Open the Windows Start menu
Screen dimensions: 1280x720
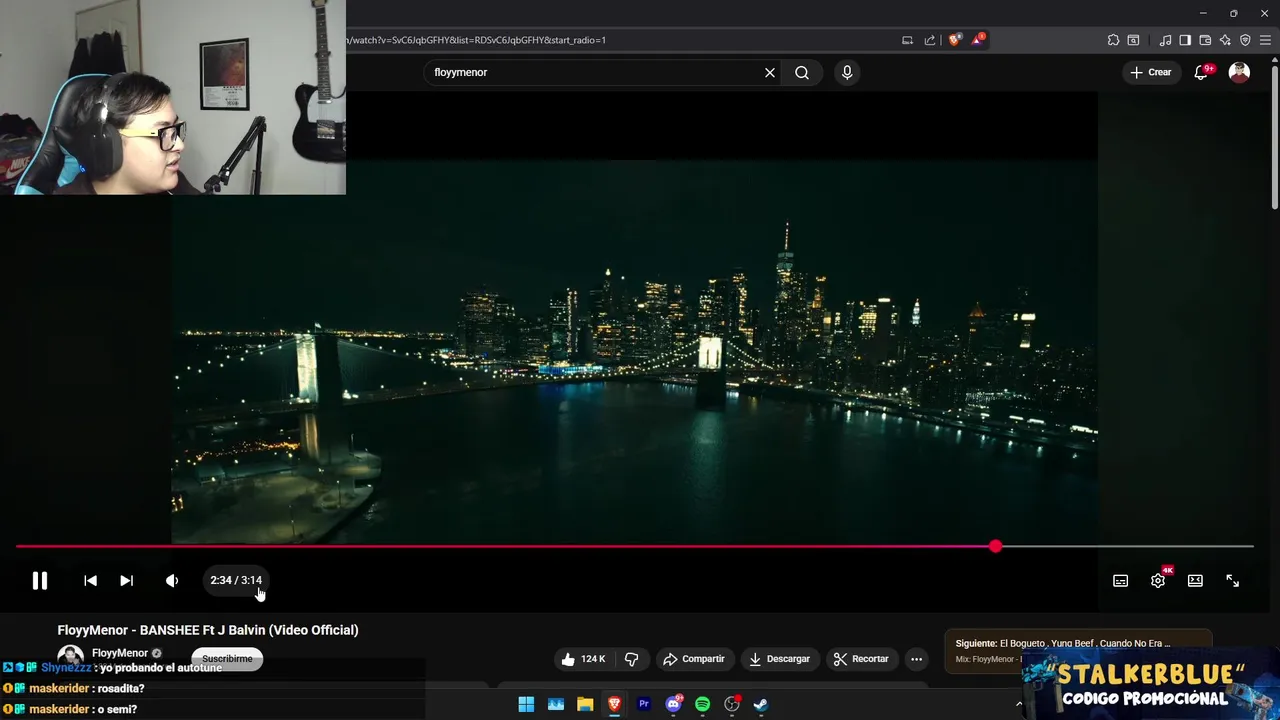click(526, 704)
